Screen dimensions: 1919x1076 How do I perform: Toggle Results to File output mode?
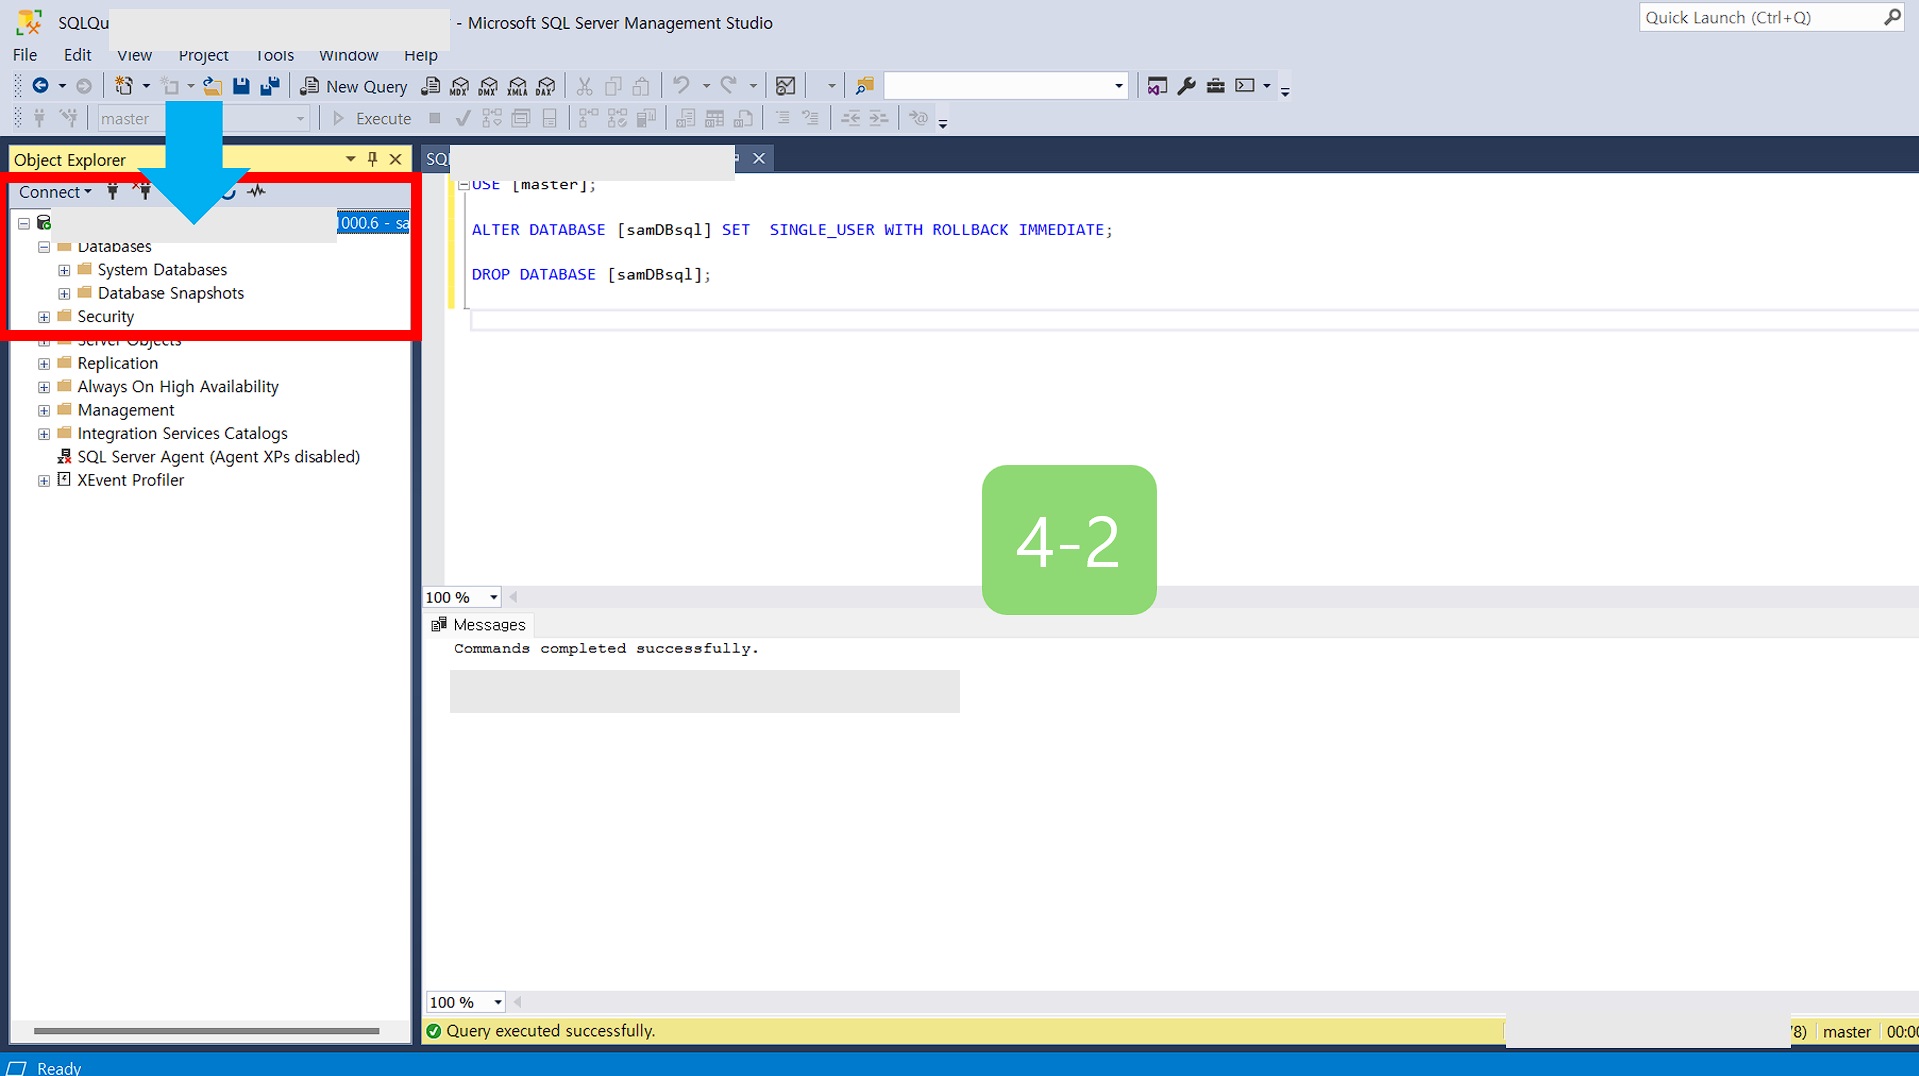tap(744, 118)
